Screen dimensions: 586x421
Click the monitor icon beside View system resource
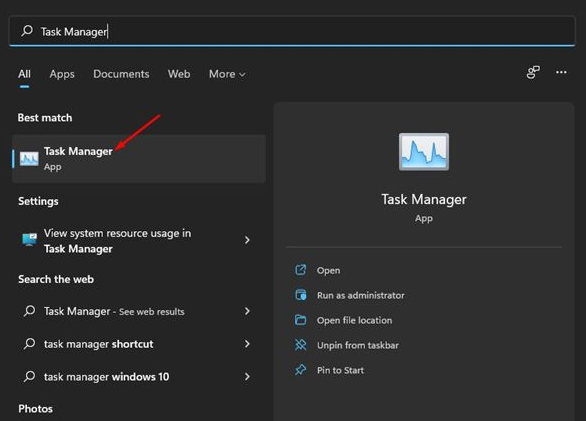[x=29, y=240]
